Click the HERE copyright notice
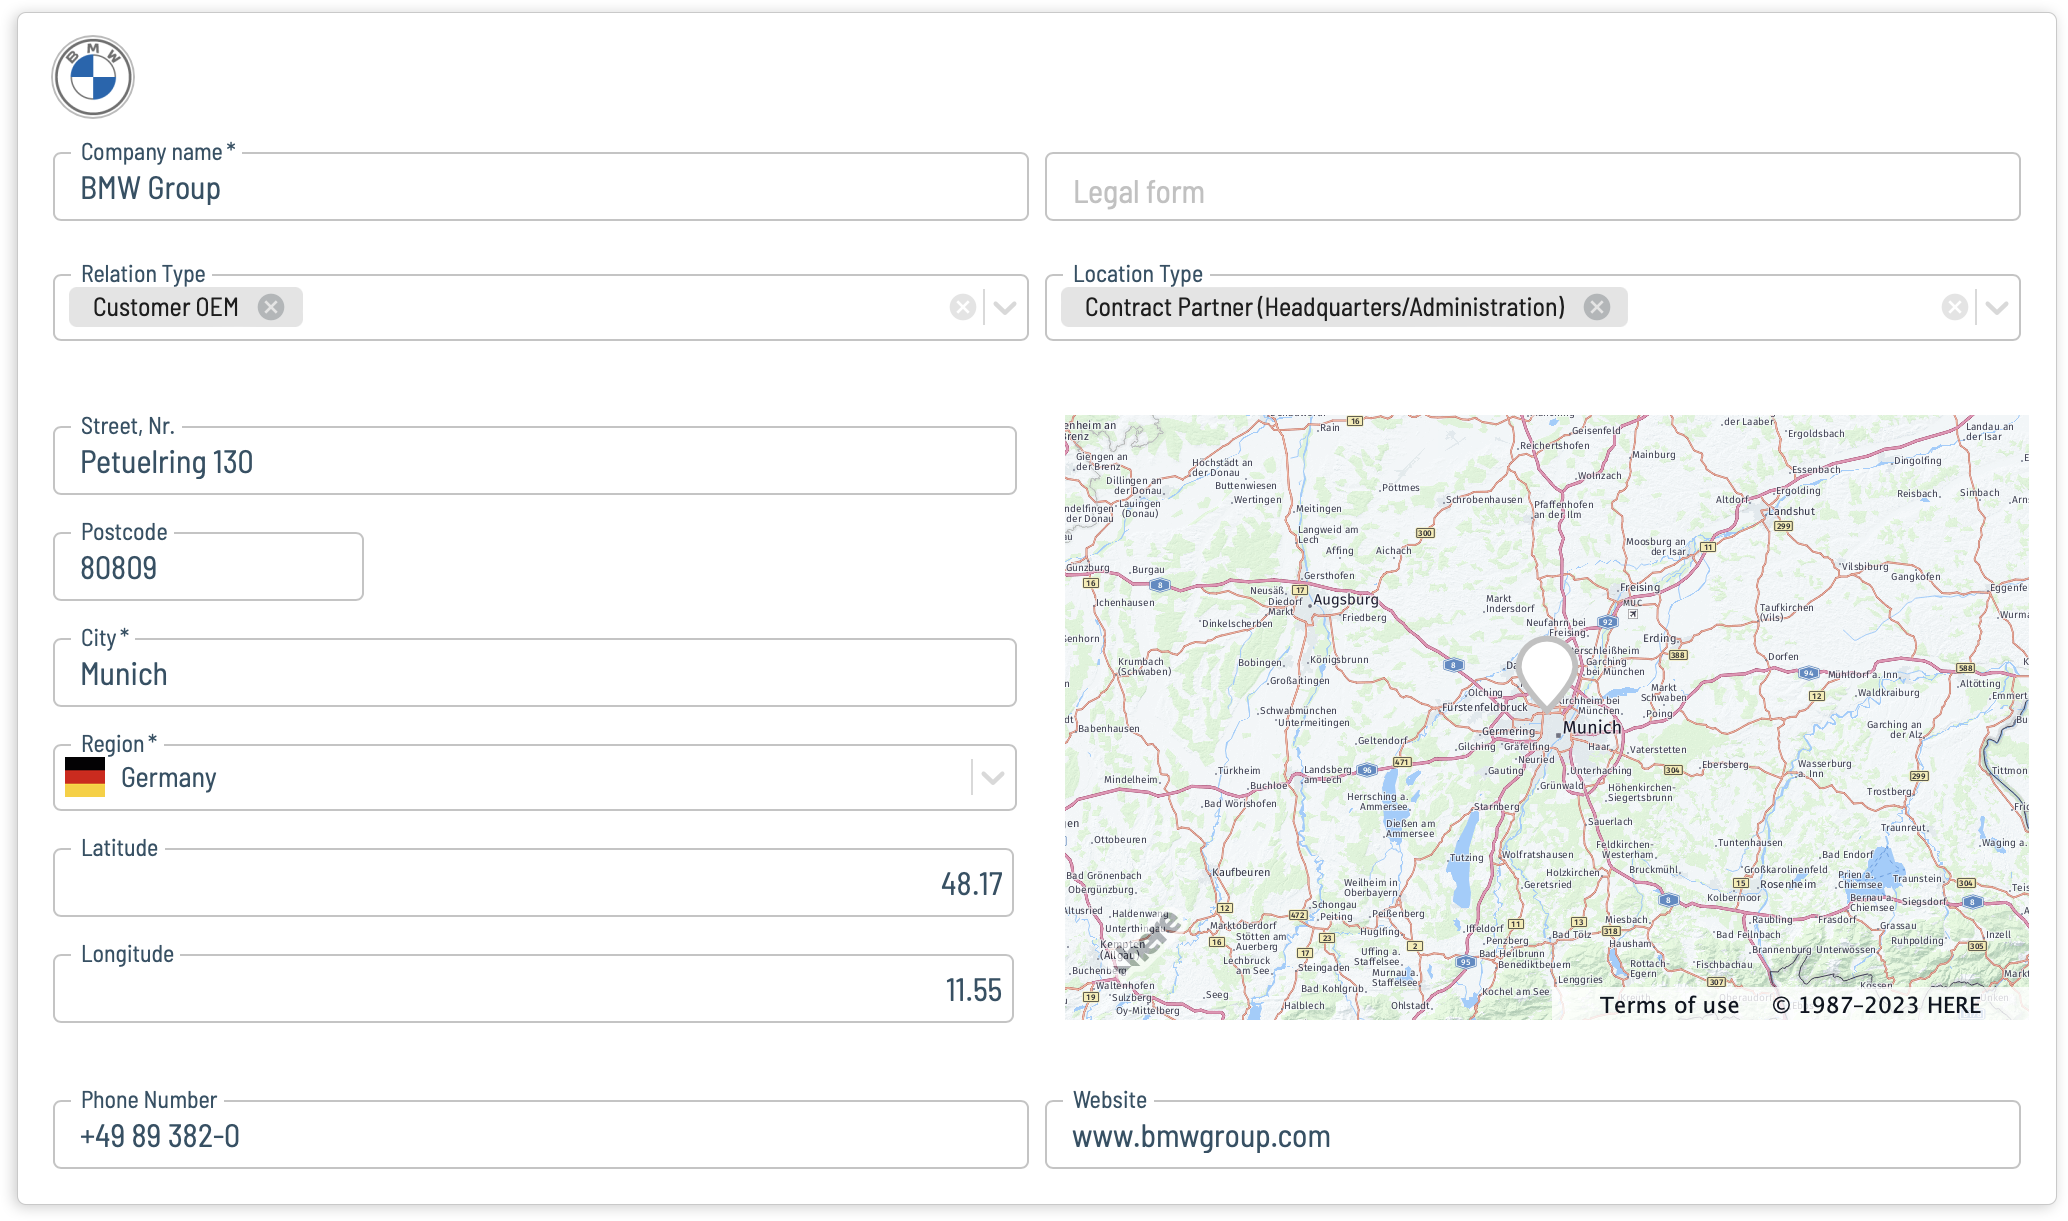Image resolution: width=2068 pixels, height=1221 pixels. pos(1877,1005)
